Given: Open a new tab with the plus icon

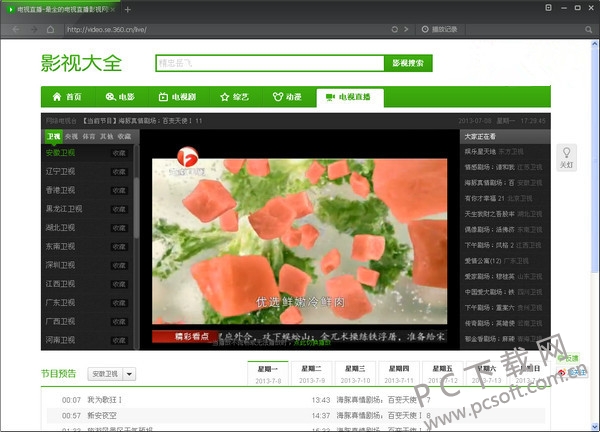Looking at the screenshot, I should (128, 10).
